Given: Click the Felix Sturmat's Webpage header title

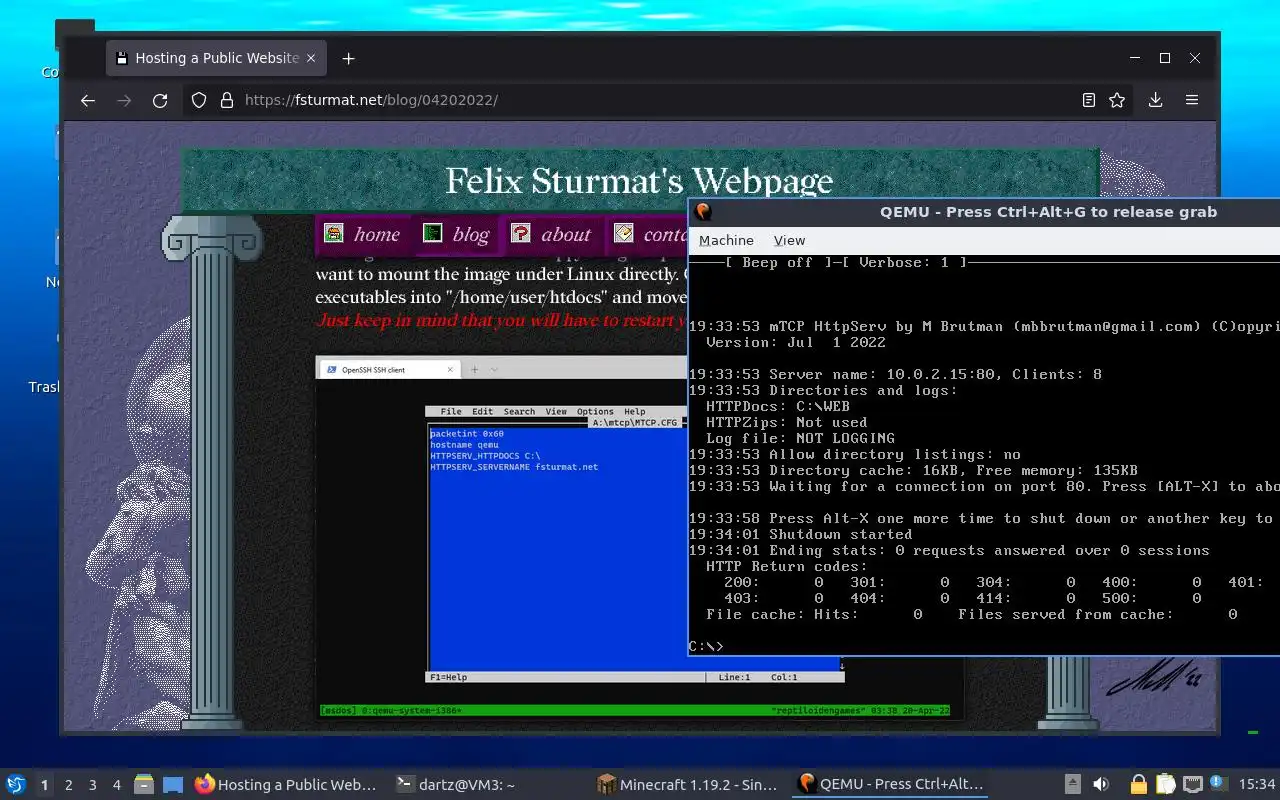Looking at the screenshot, I should click(639, 181).
